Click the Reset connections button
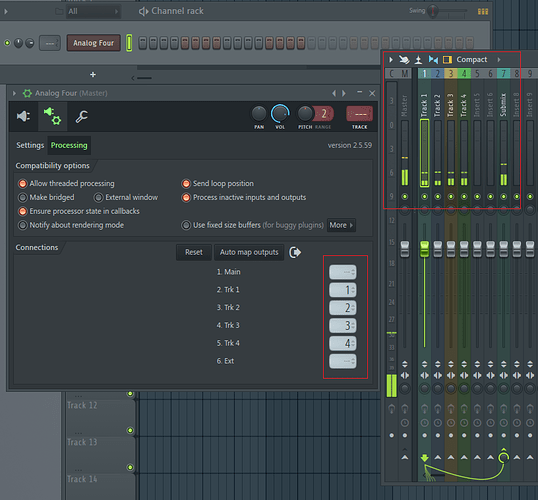Screen dimensions: 538x500 click(194, 252)
